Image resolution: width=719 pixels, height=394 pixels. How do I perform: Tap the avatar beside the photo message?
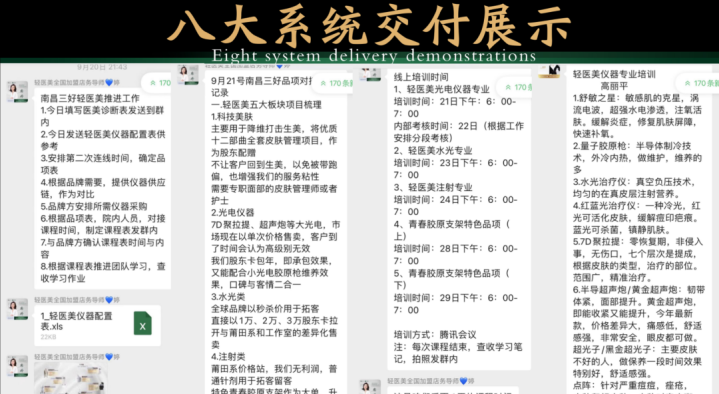17,366
